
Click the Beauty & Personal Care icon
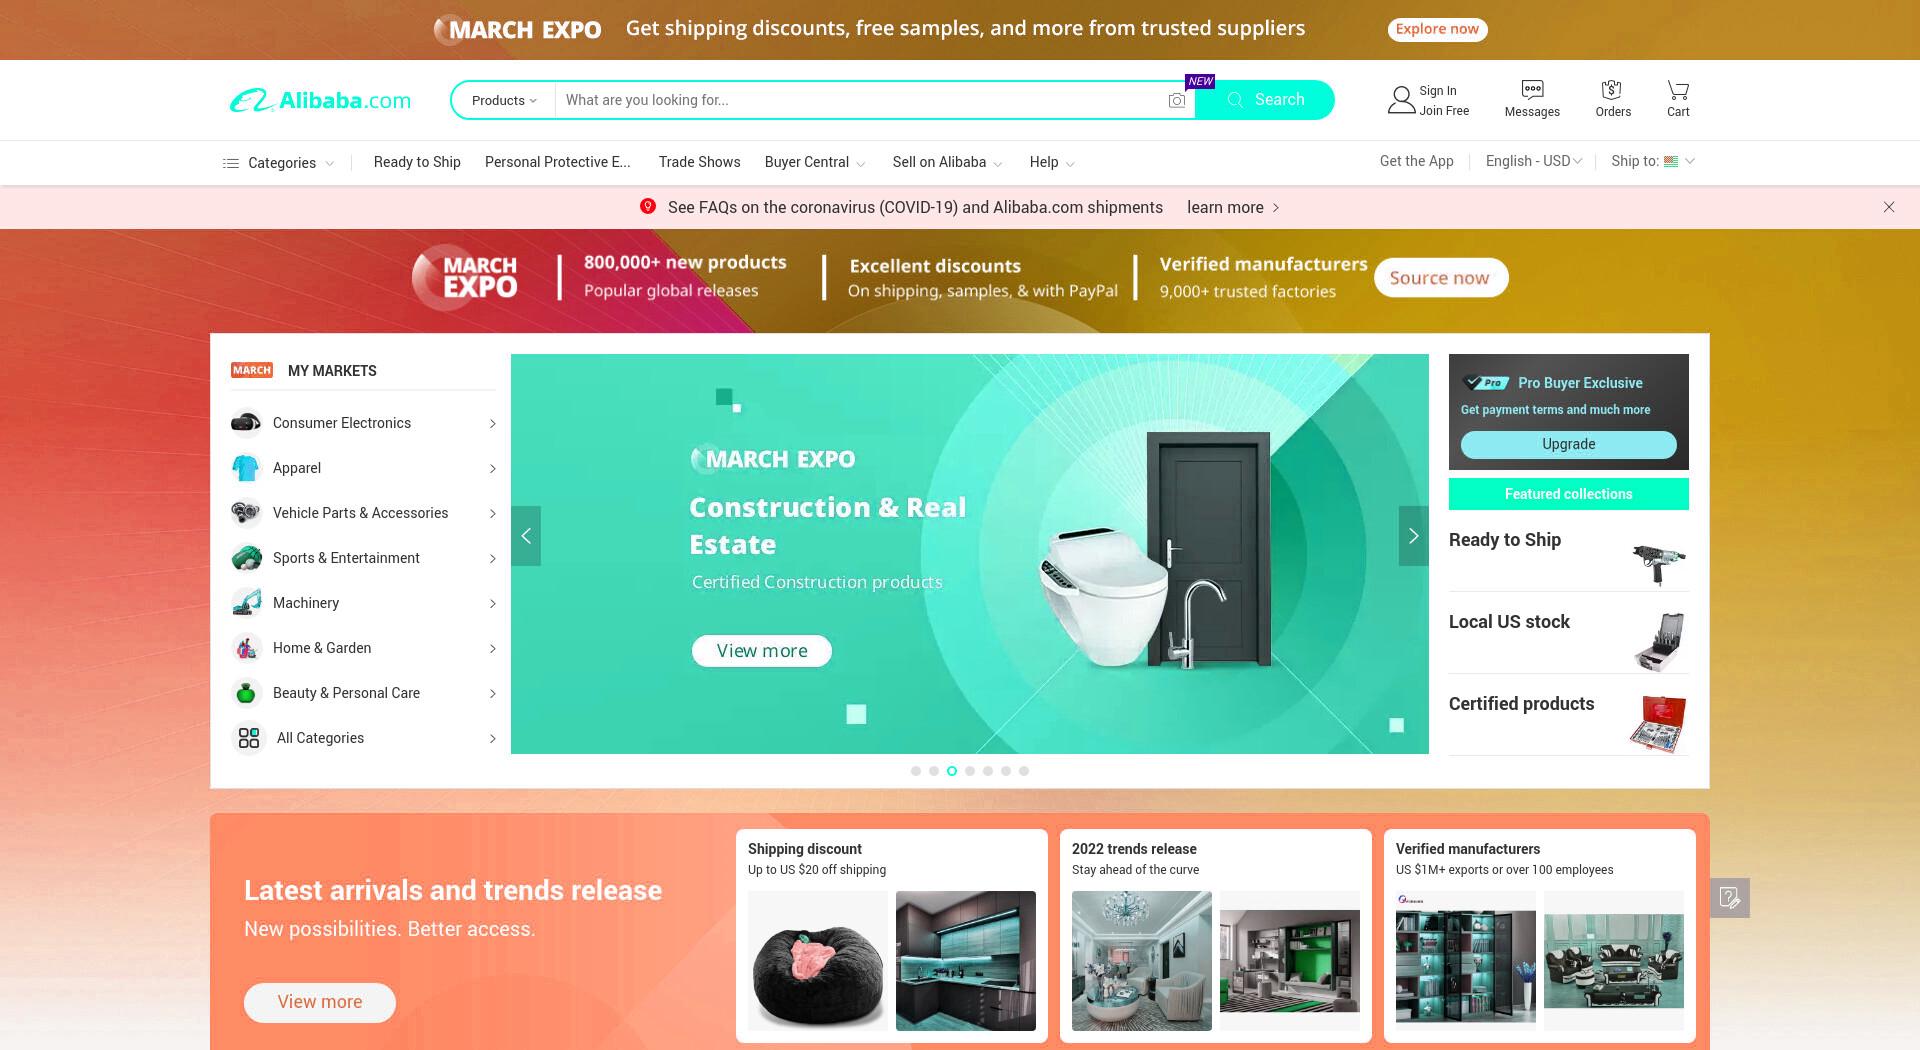coord(246,693)
